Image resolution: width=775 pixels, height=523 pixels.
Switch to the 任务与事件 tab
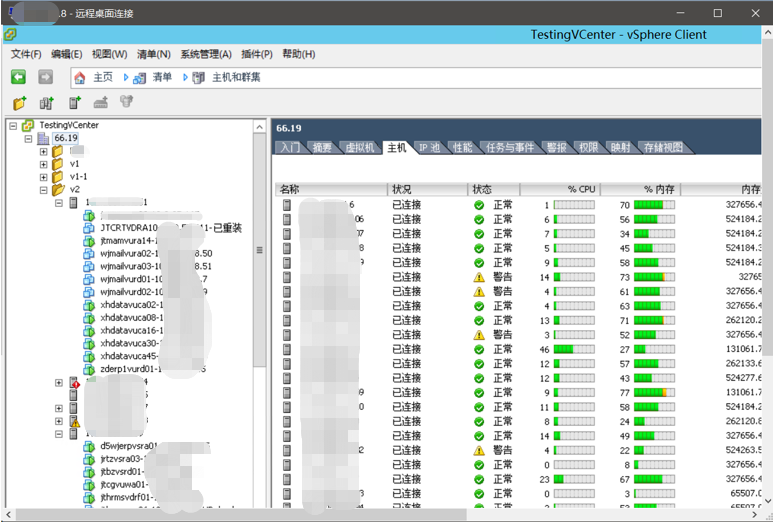[510, 148]
